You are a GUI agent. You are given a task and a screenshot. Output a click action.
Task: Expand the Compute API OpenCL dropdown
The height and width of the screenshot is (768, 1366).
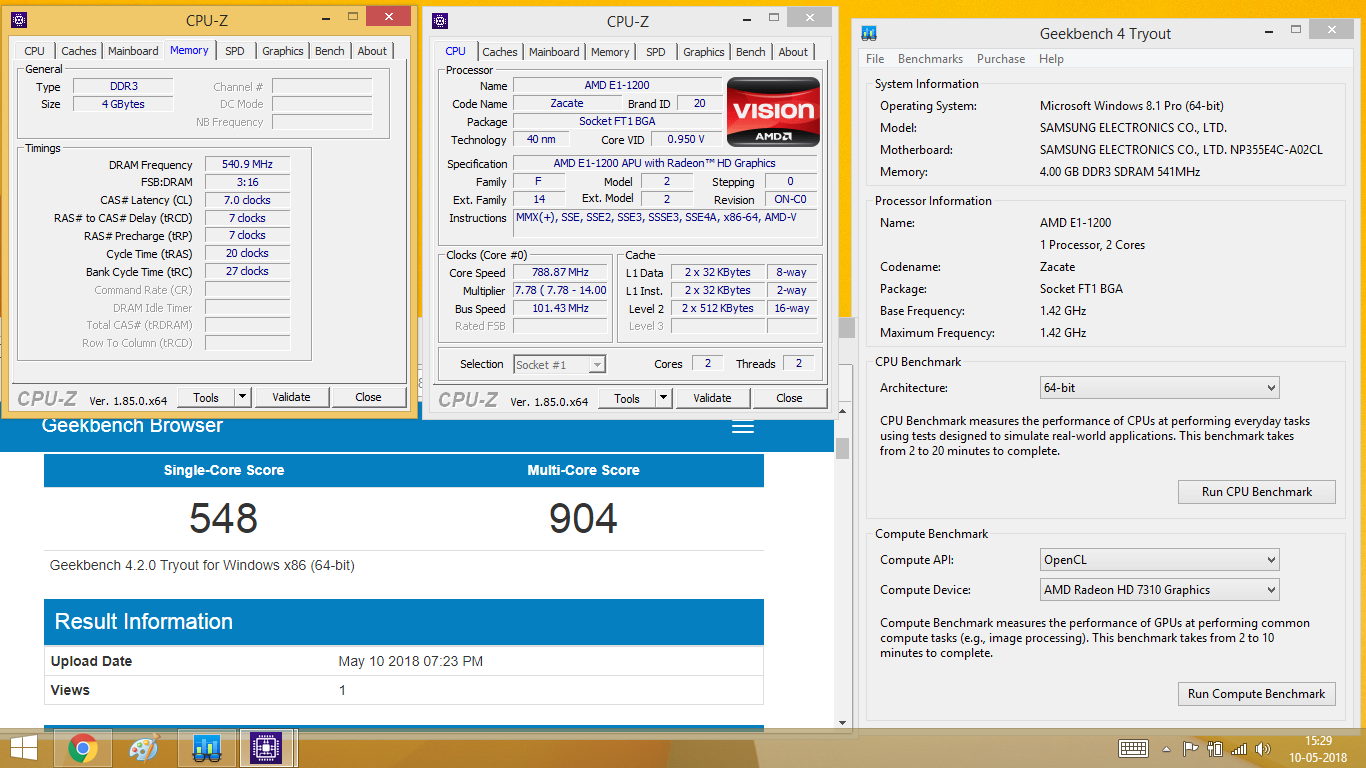click(x=1160, y=560)
